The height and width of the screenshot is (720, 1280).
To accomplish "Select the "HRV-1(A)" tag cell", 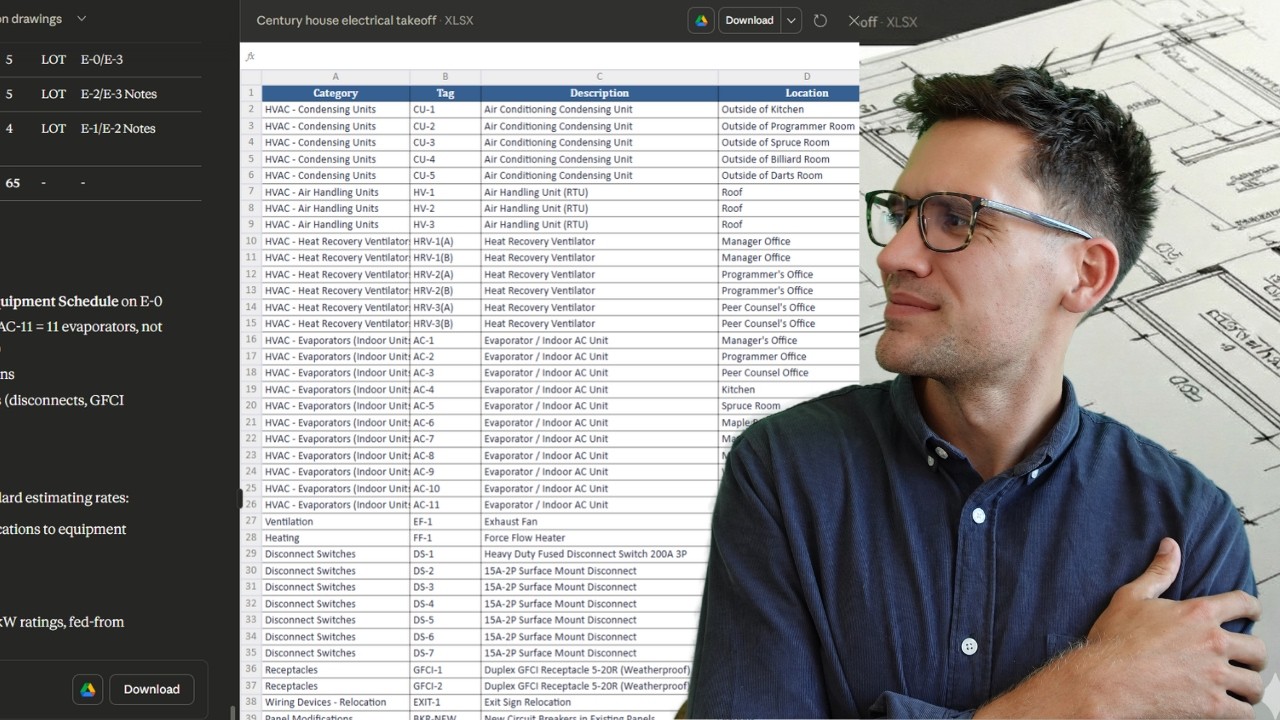I will (x=445, y=241).
